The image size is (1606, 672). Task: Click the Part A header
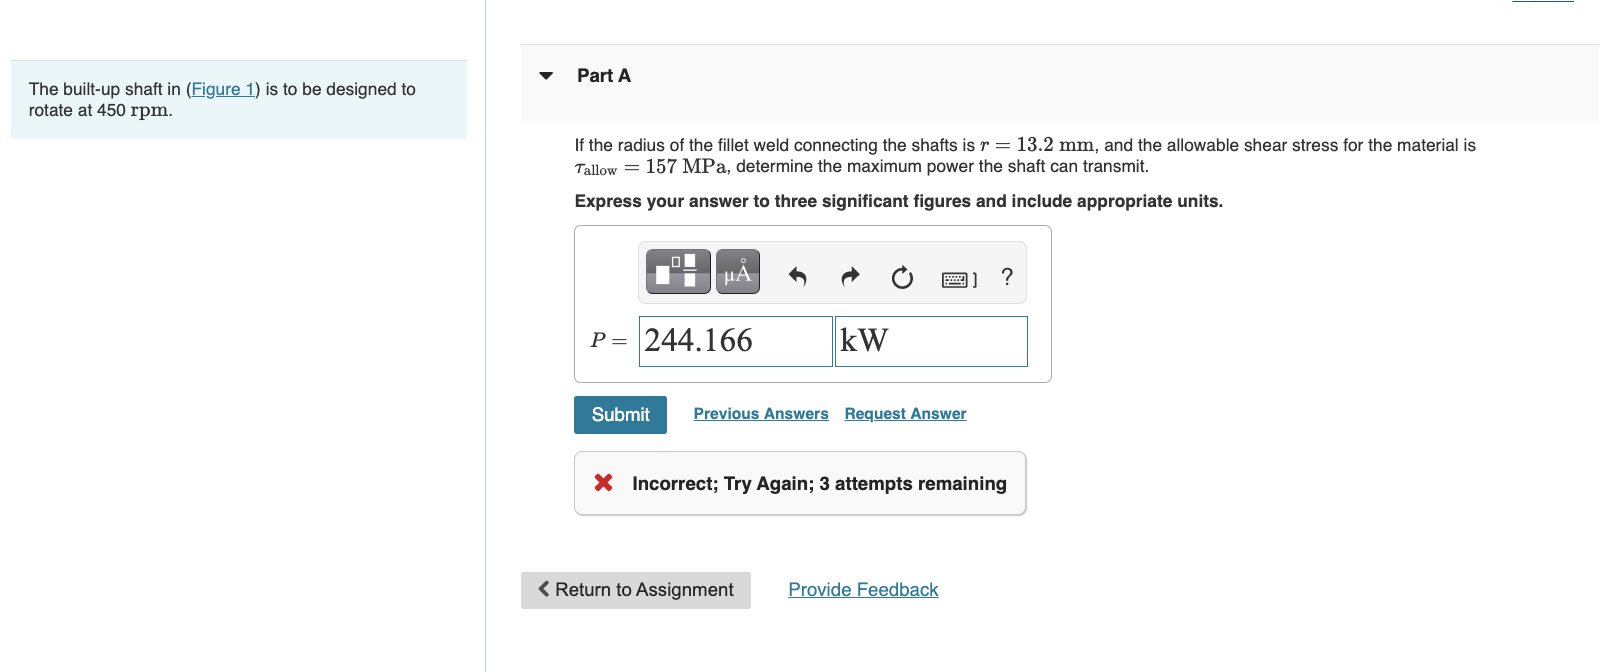coord(604,76)
